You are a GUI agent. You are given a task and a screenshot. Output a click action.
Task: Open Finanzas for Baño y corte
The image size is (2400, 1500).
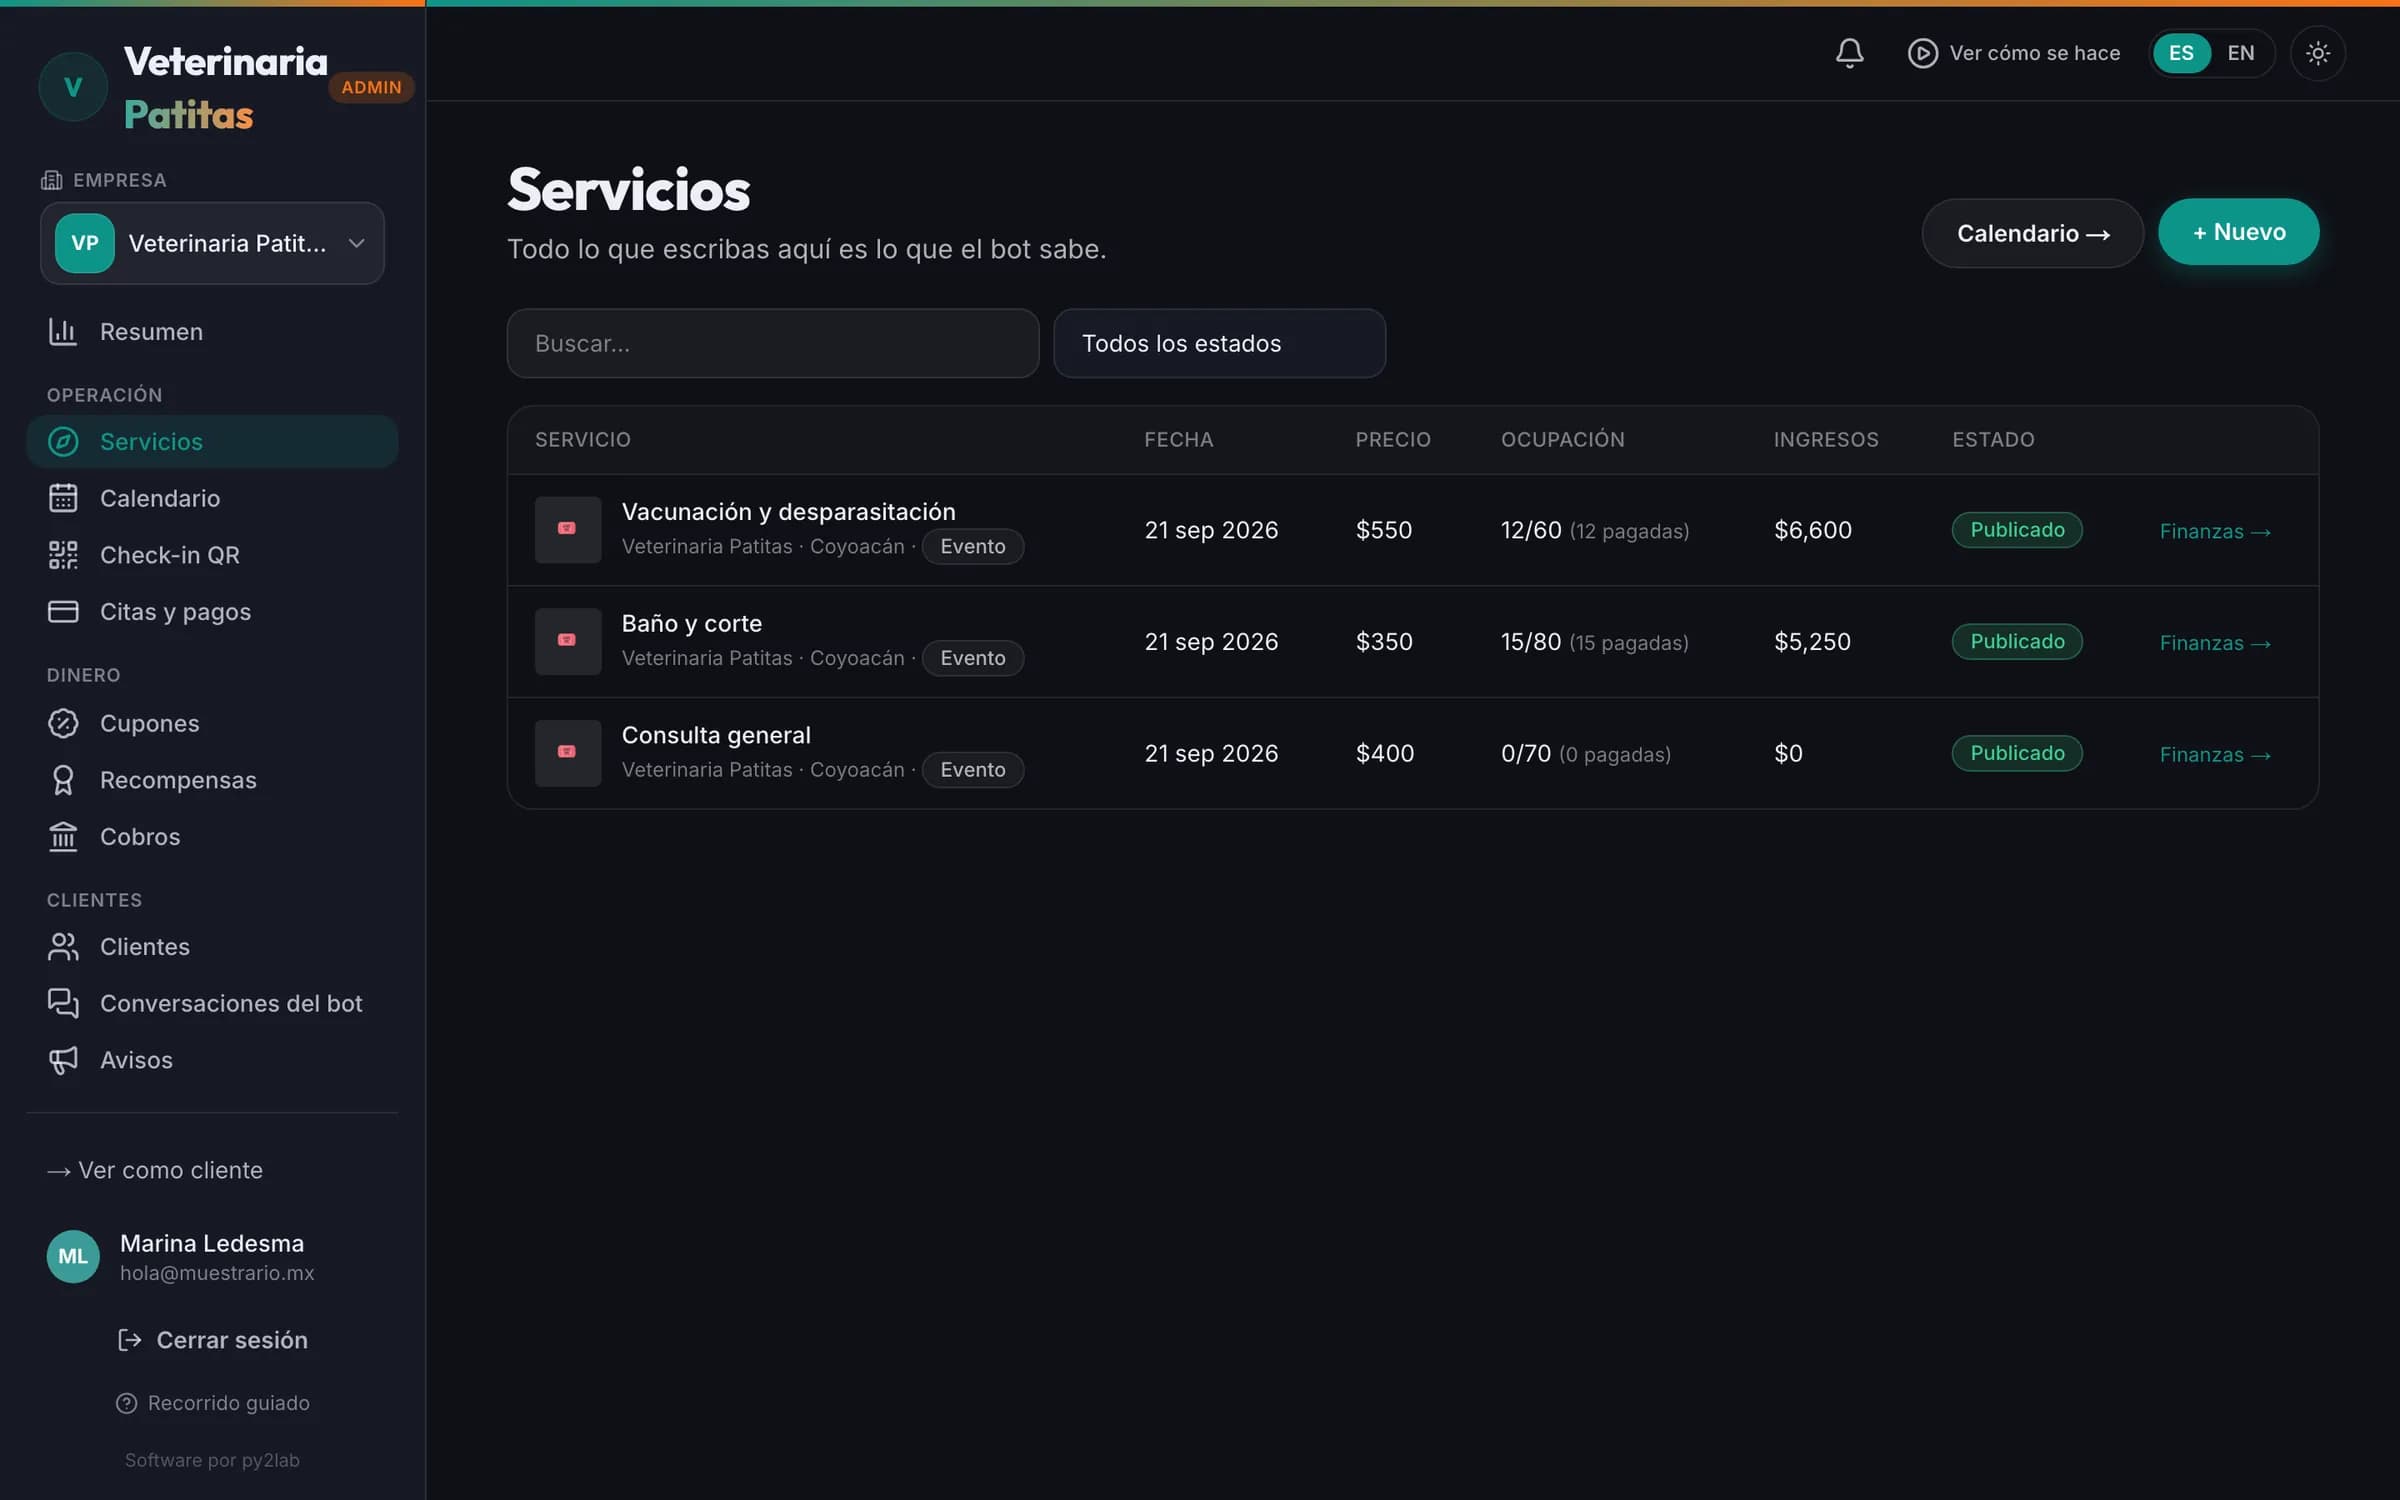(x=2215, y=643)
